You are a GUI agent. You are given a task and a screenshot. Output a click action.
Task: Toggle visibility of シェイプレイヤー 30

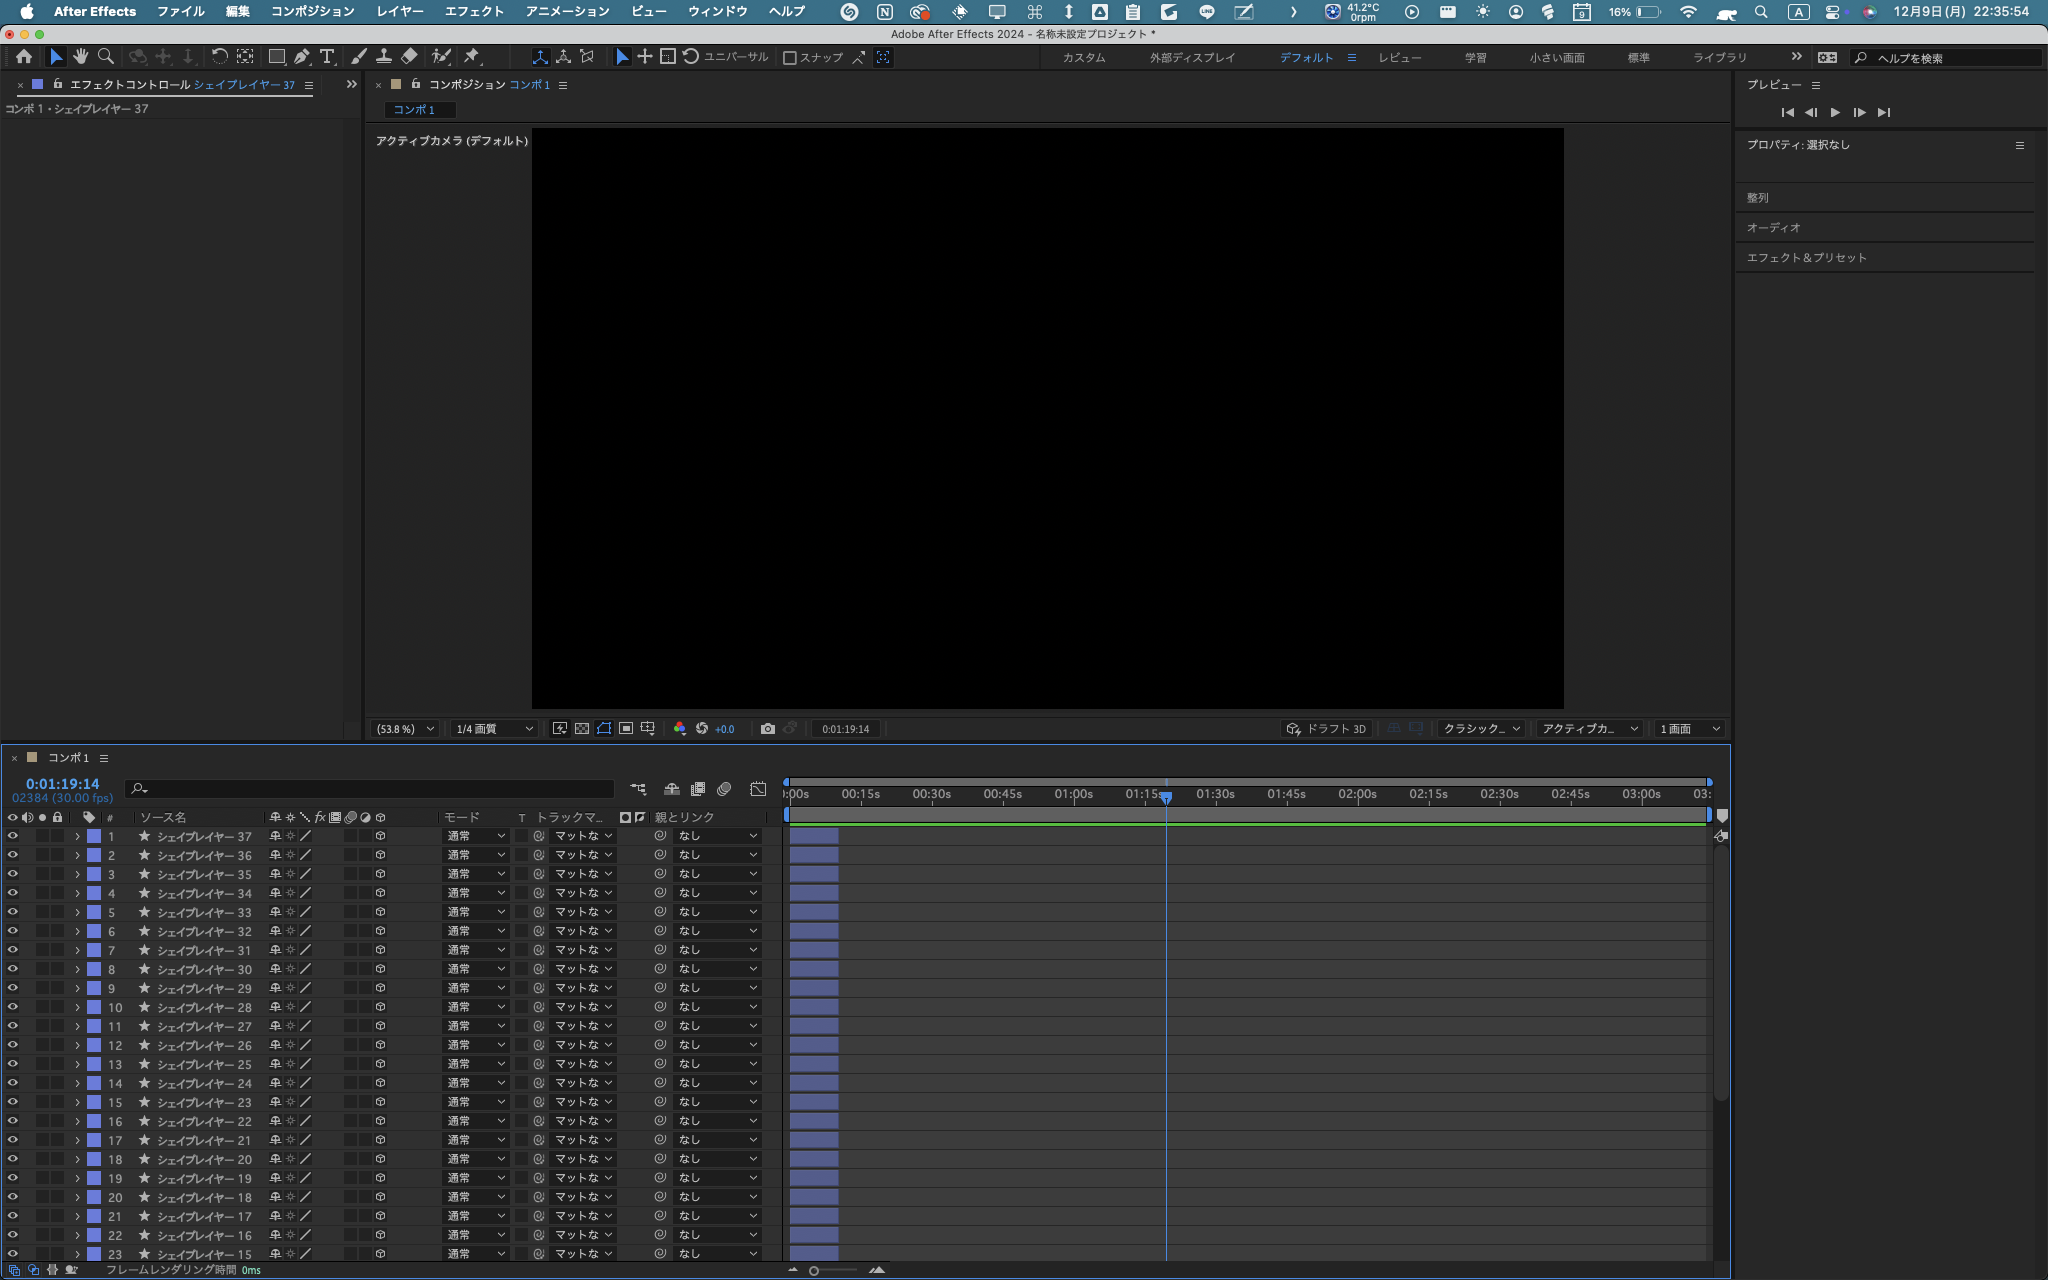click(x=12, y=969)
